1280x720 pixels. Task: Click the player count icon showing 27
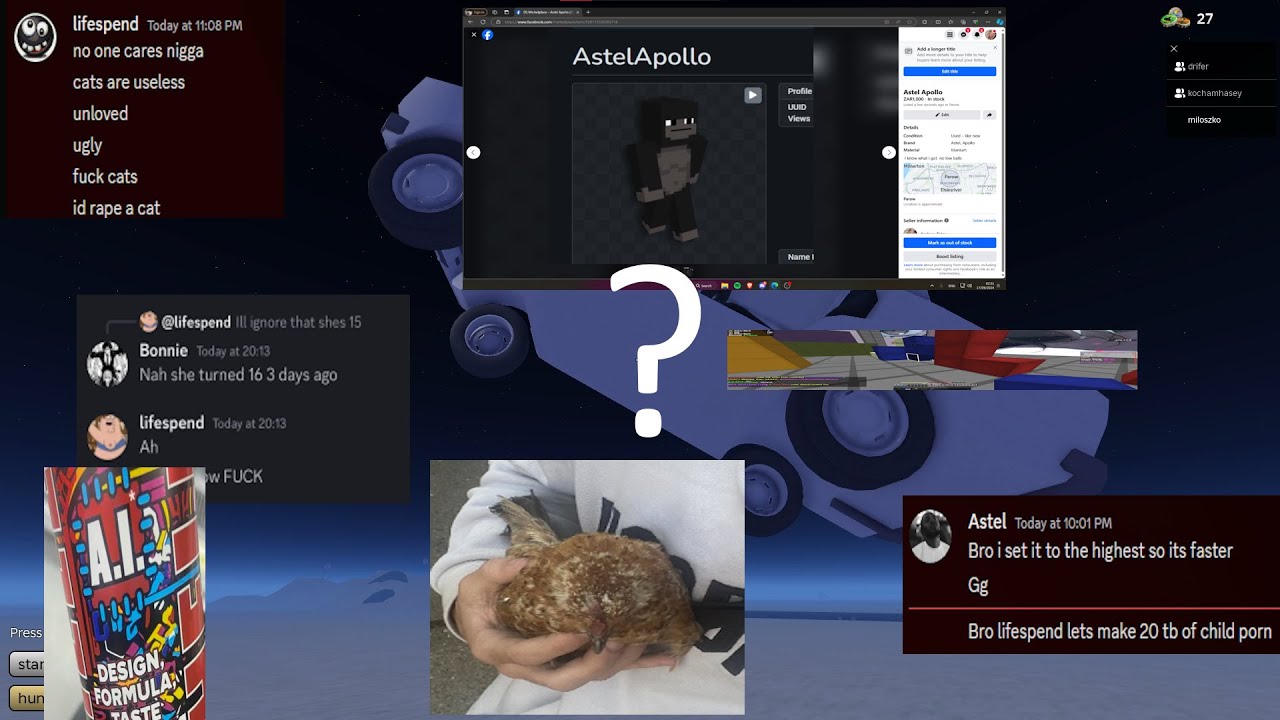1175,18
